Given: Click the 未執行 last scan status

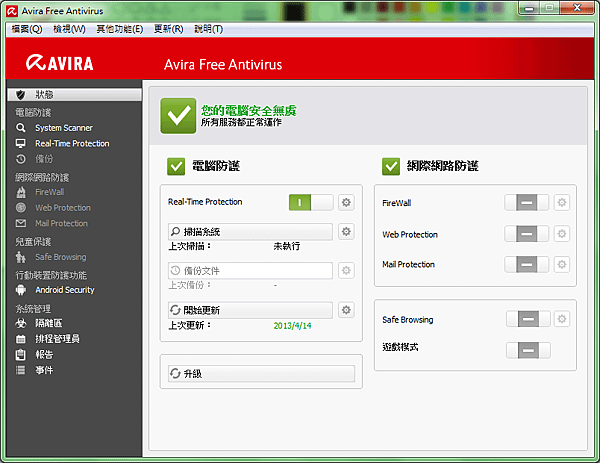Looking at the screenshot, I should pos(287,246).
